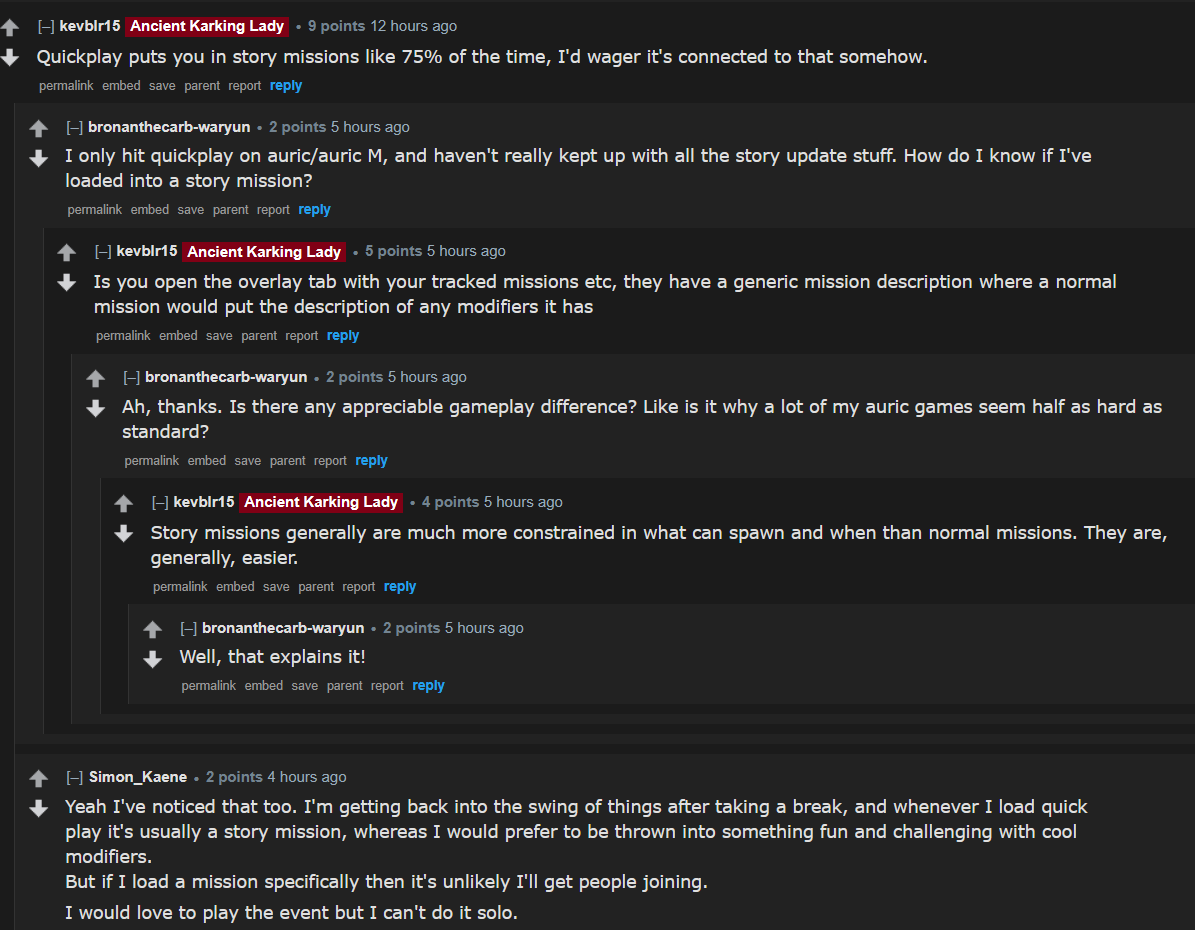The width and height of the screenshot is (1195, 930).
Task: Embed bronanthecarb-waryun's auric quickplay question
Action: 150,210
